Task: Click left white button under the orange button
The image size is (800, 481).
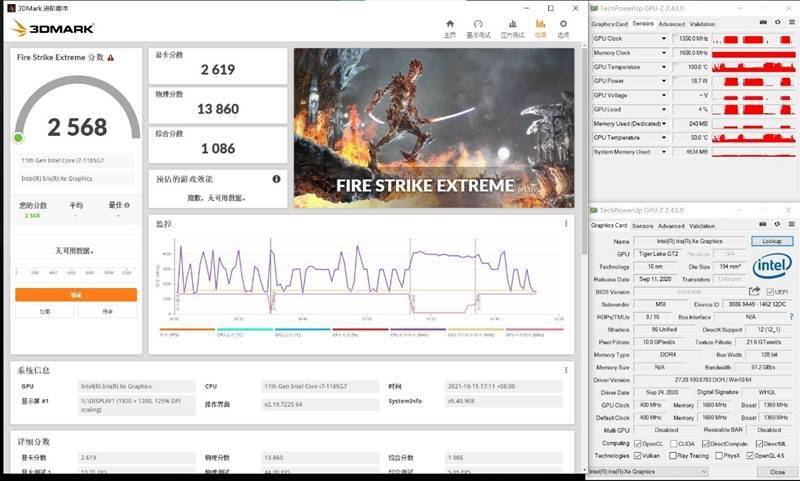Action: 45,311
